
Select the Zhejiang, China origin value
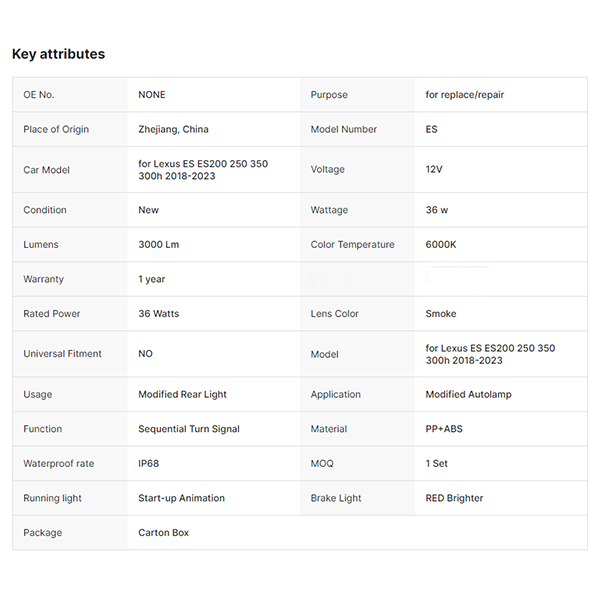(173, 129)
